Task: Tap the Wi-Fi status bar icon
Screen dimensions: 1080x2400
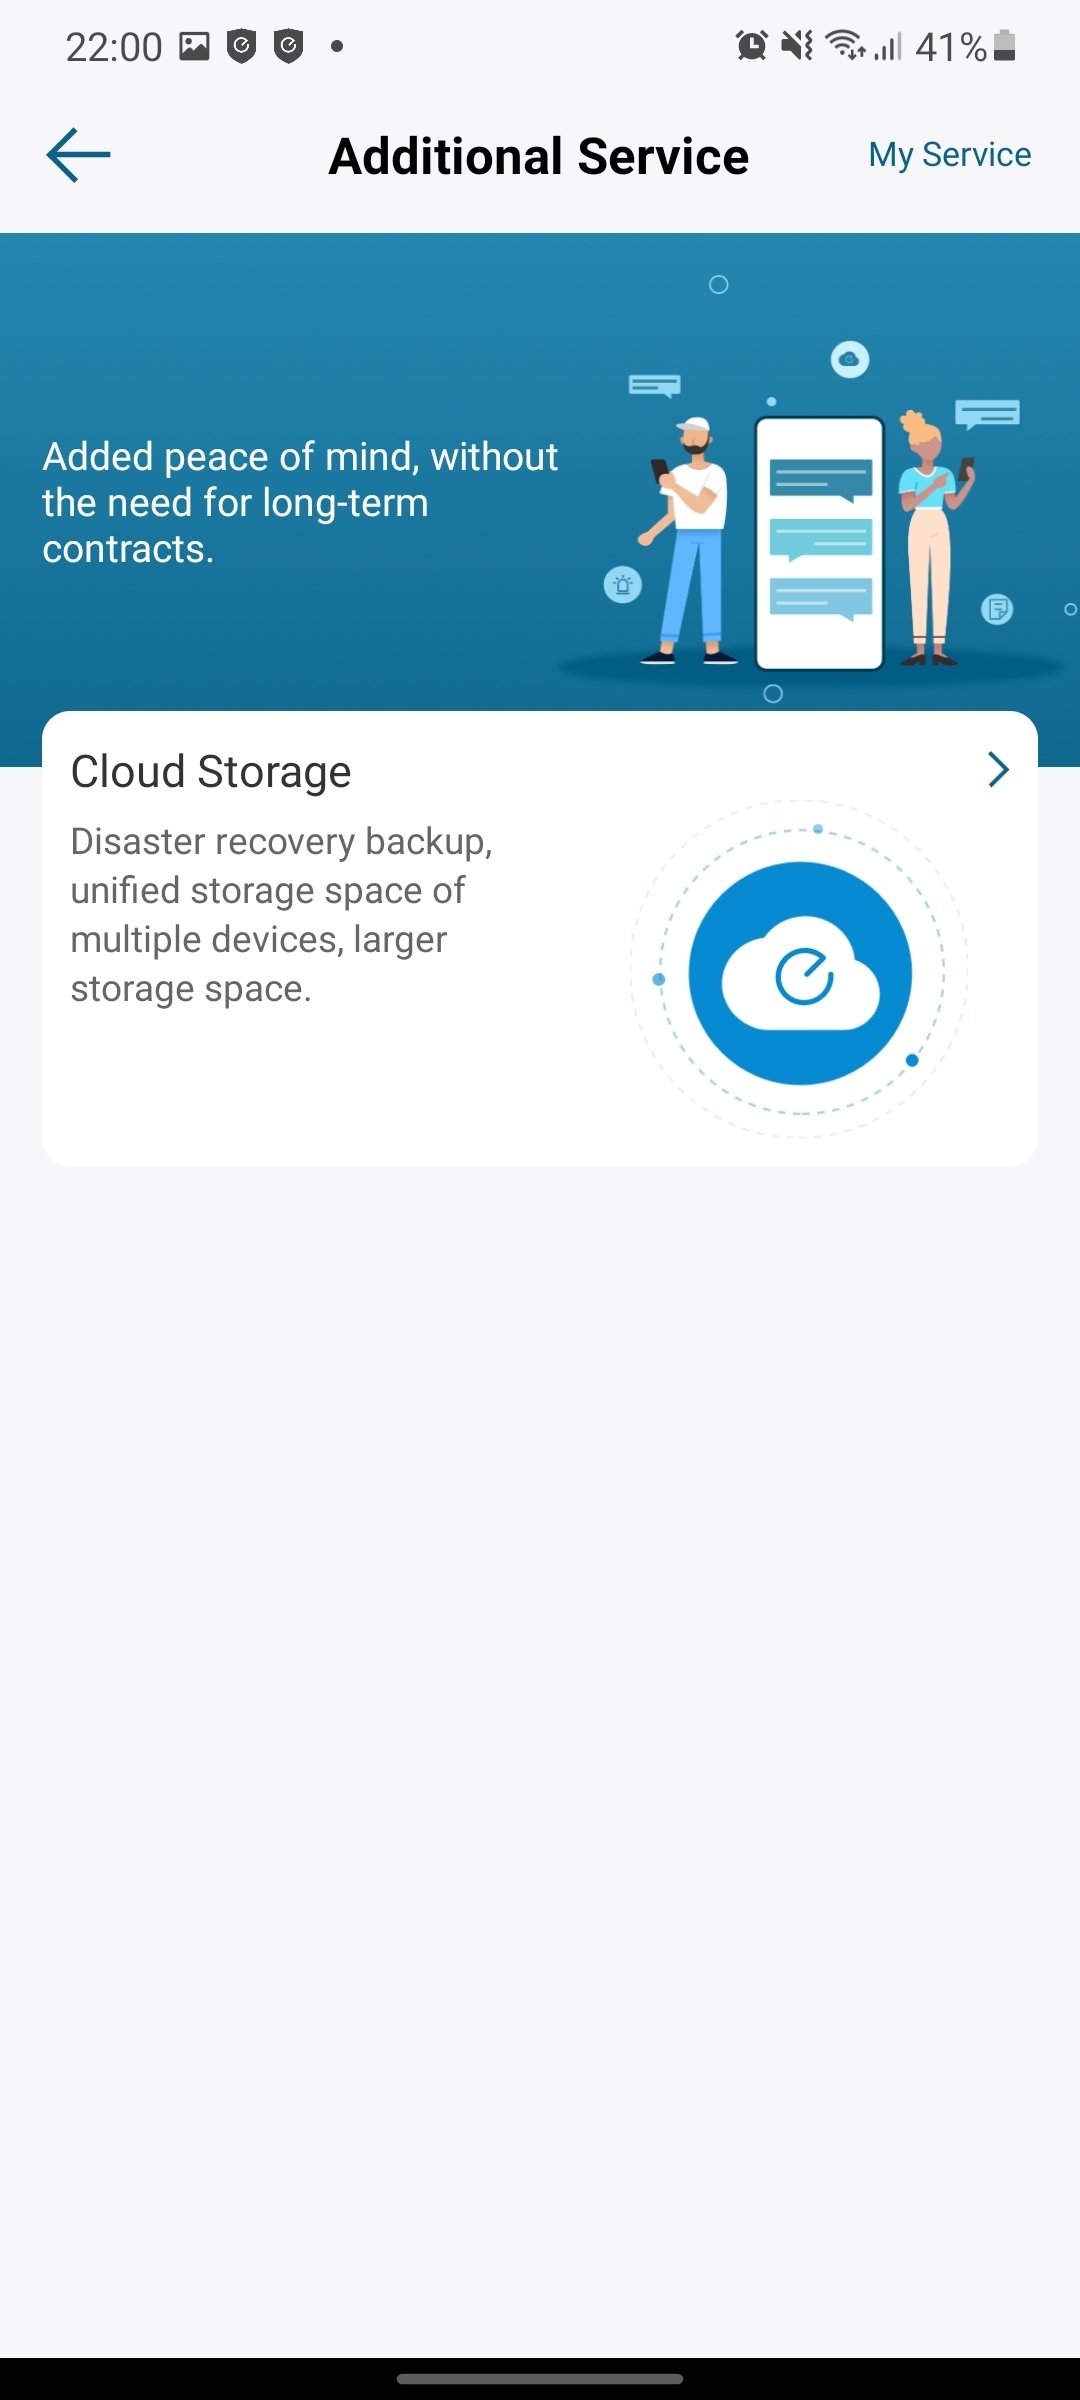Action: pyautogui.click(x=845, y=45)
